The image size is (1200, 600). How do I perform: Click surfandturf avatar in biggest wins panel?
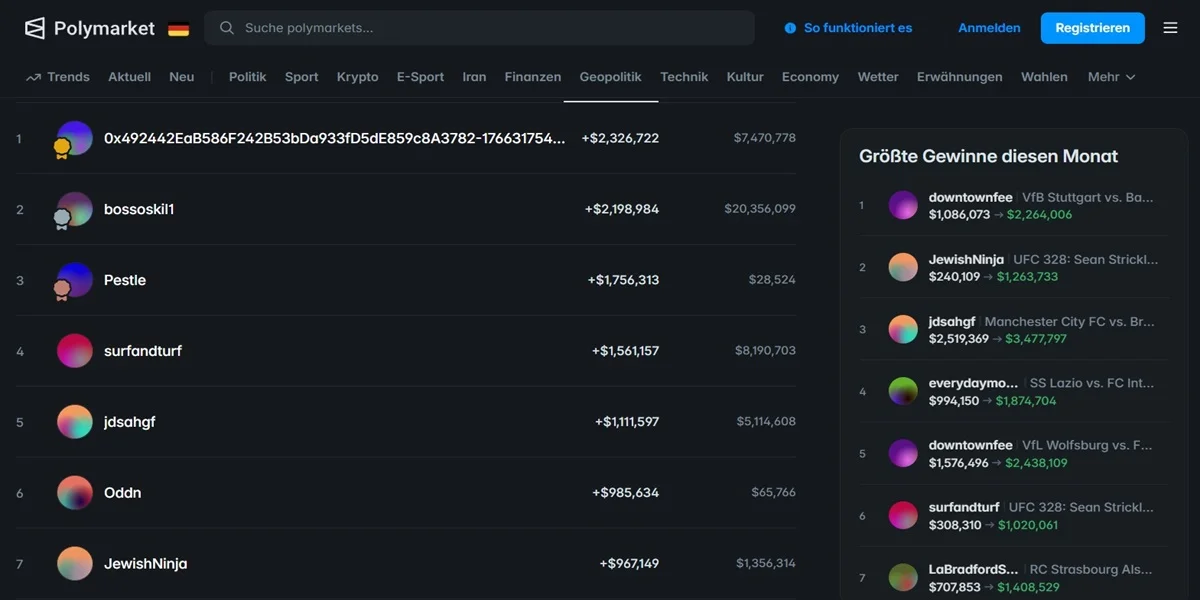pos(903,515)
